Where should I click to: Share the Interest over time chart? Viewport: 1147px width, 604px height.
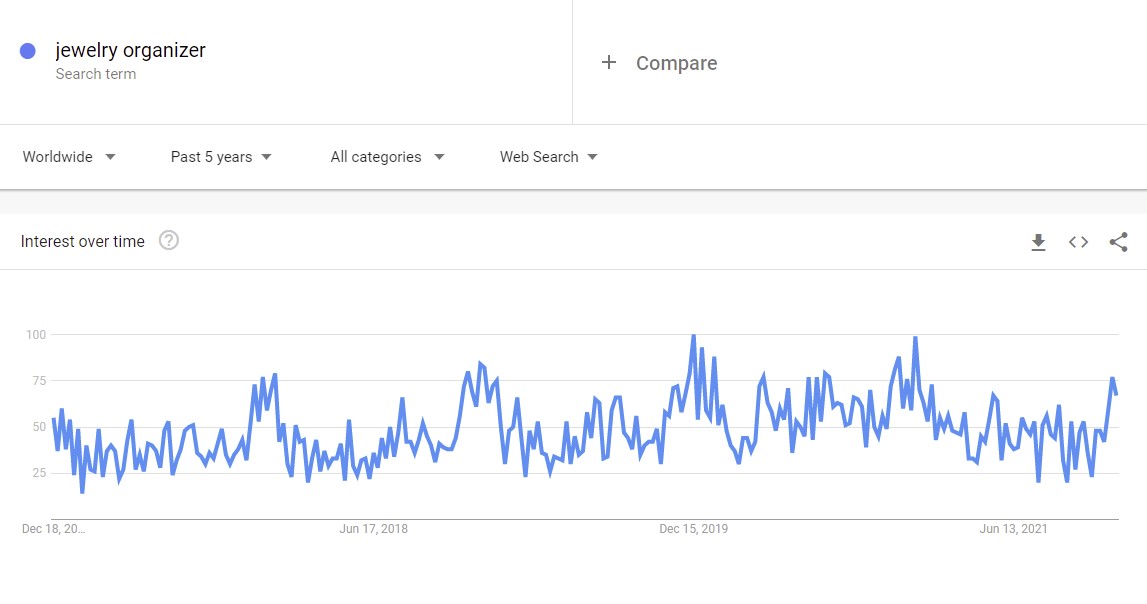click(x=1119, y=242)
